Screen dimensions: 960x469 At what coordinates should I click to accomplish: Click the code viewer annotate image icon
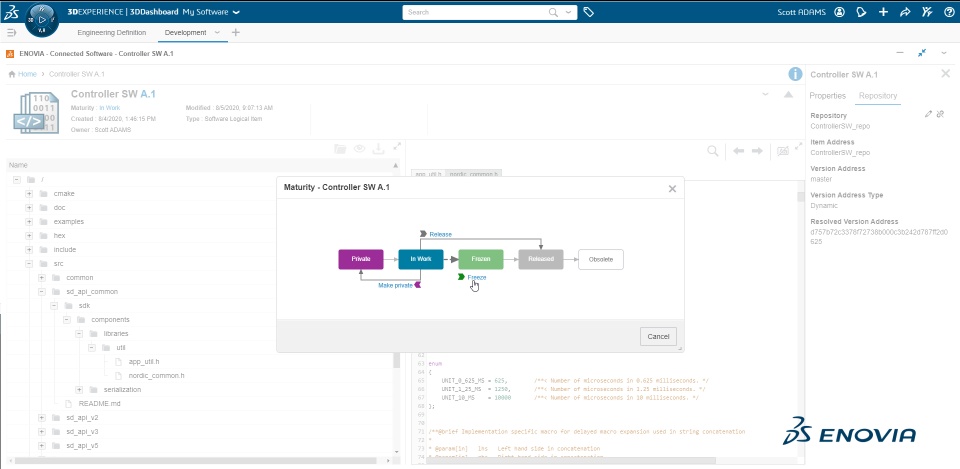(782, 151)
